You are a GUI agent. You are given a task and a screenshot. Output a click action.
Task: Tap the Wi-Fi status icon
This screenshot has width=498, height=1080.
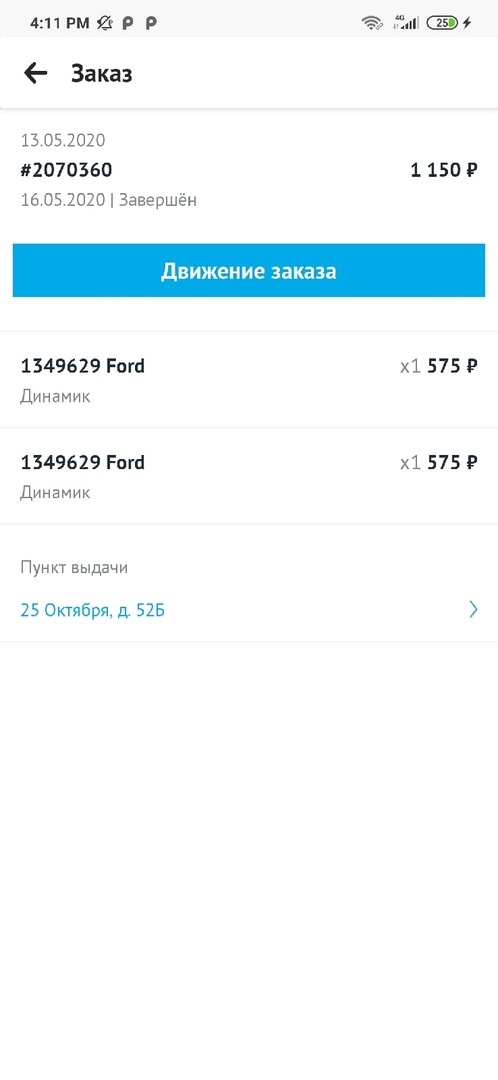[372, 23]
